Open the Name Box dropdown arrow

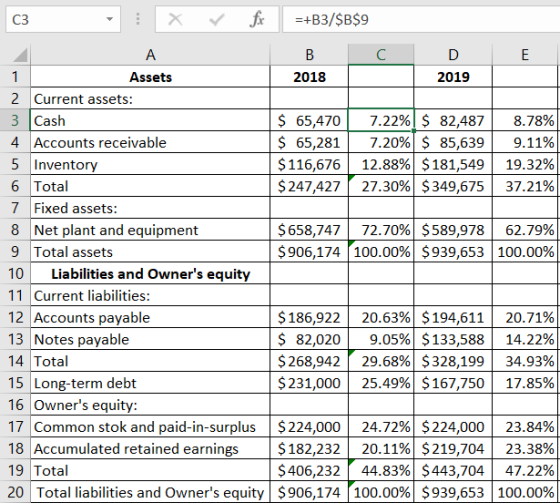pos(110,19)
